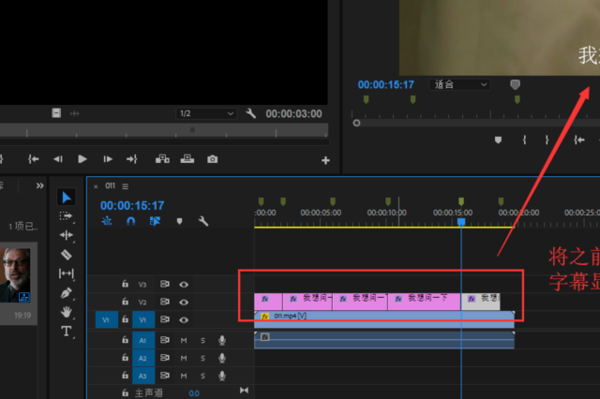Toggle lock on track A1
Image resolution: width=600 pixels, height=399 pixels.
point(125,339)
